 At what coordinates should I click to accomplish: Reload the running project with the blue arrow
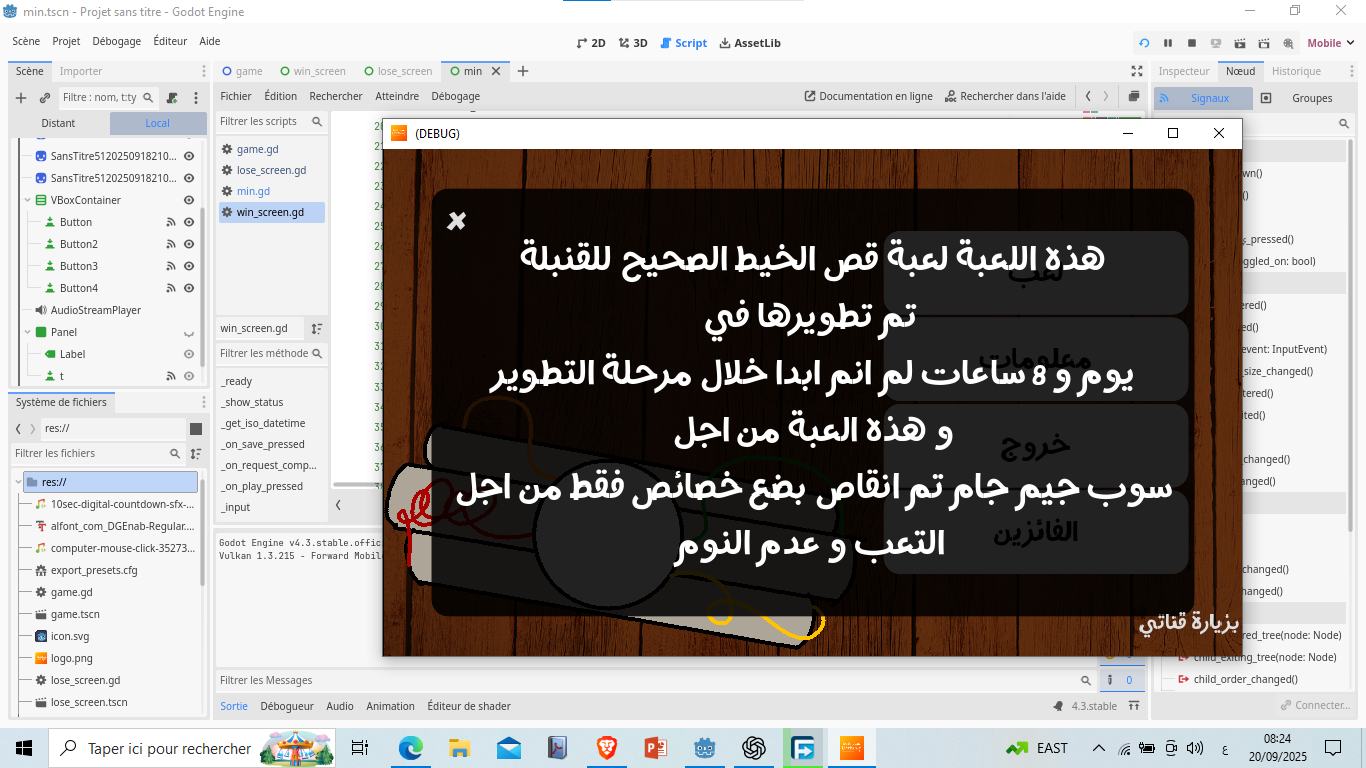point(1144,43)
